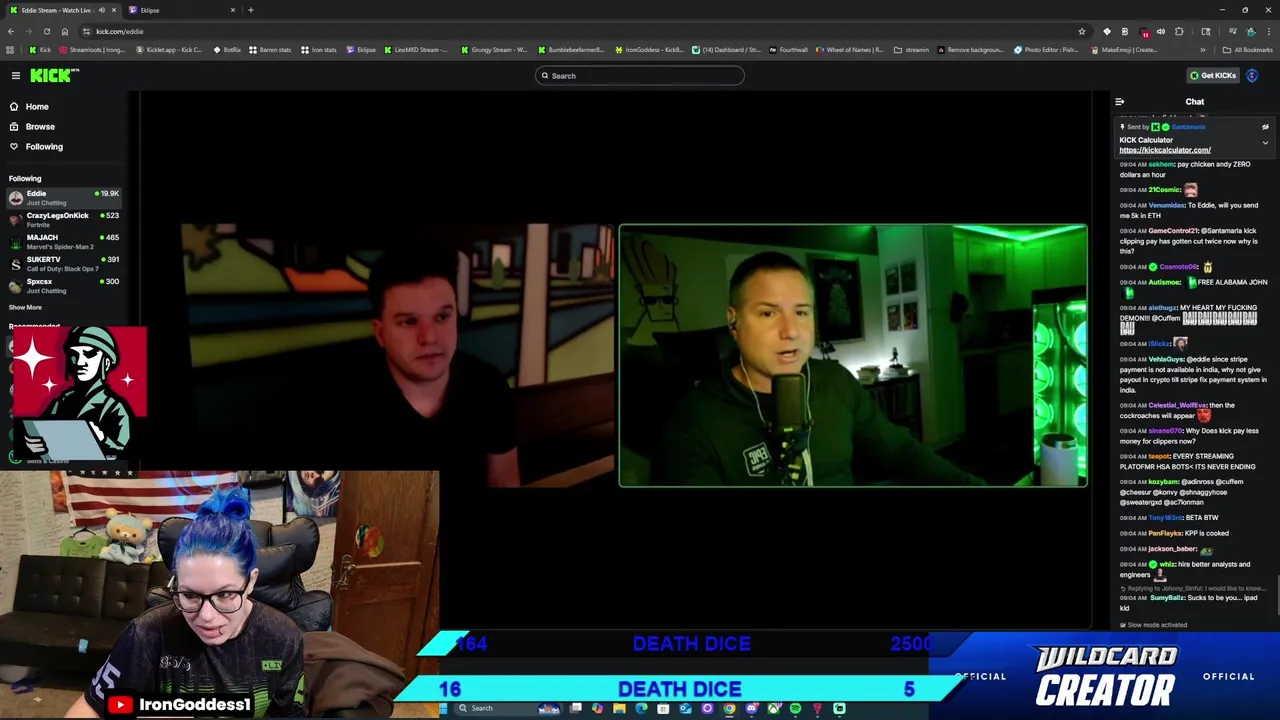Open a new browser tab
The image size is (1280, 720).
click(251, 10)
